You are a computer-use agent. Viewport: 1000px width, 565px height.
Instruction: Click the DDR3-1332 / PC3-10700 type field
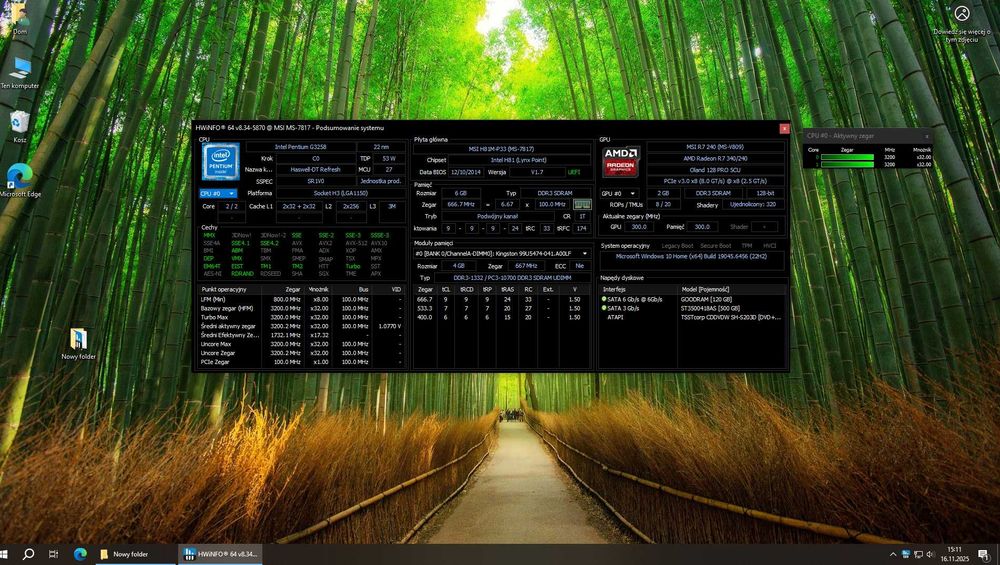513,278
